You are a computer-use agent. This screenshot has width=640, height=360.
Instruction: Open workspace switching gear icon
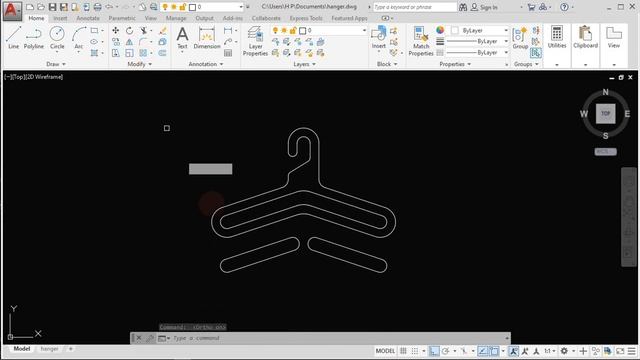(564, 351)
